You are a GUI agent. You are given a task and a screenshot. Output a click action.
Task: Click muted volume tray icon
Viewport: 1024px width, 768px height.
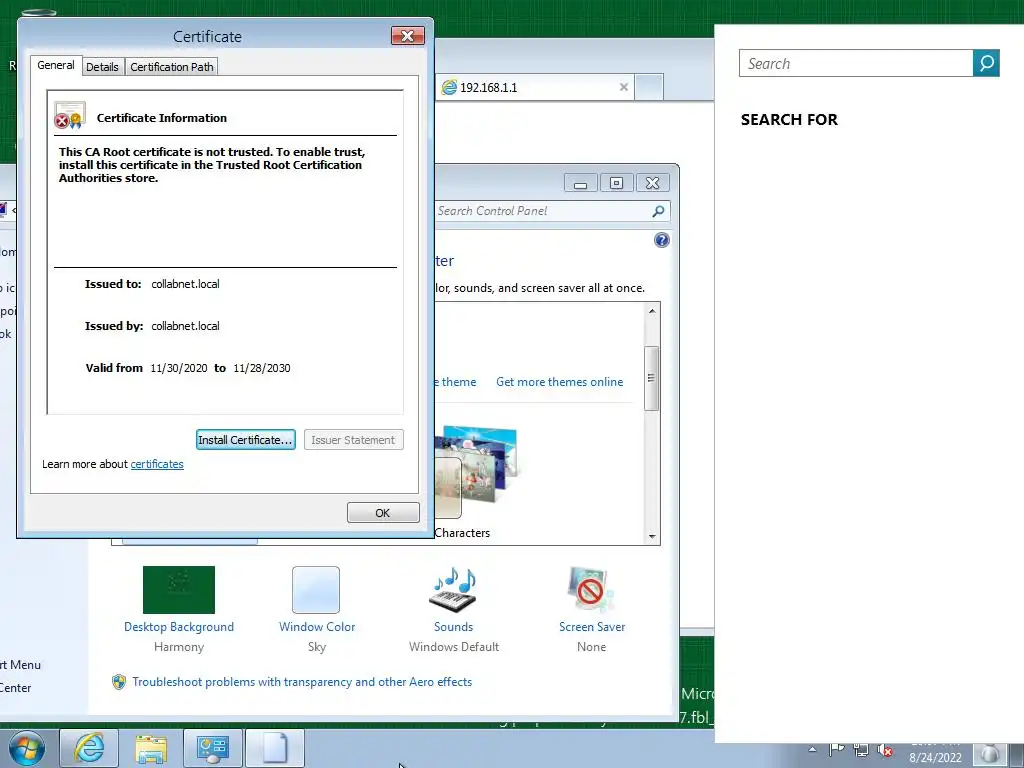pos(885,750)
